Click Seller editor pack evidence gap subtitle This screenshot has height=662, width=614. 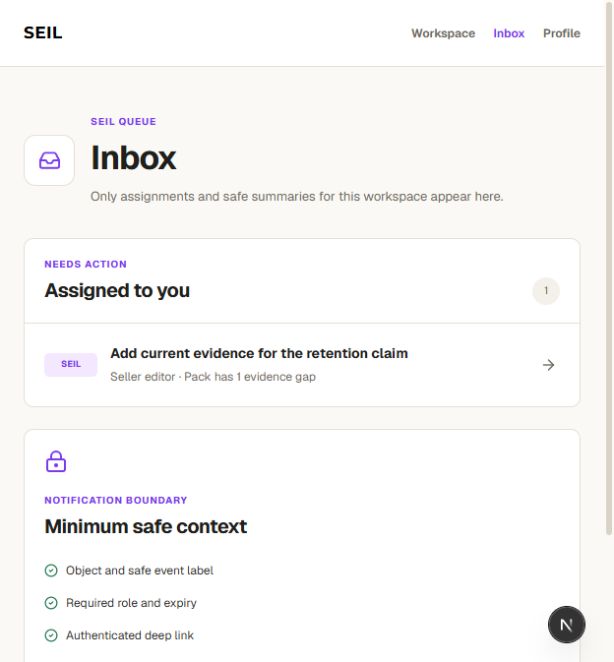pyautogui.click(x=213, y=377)
